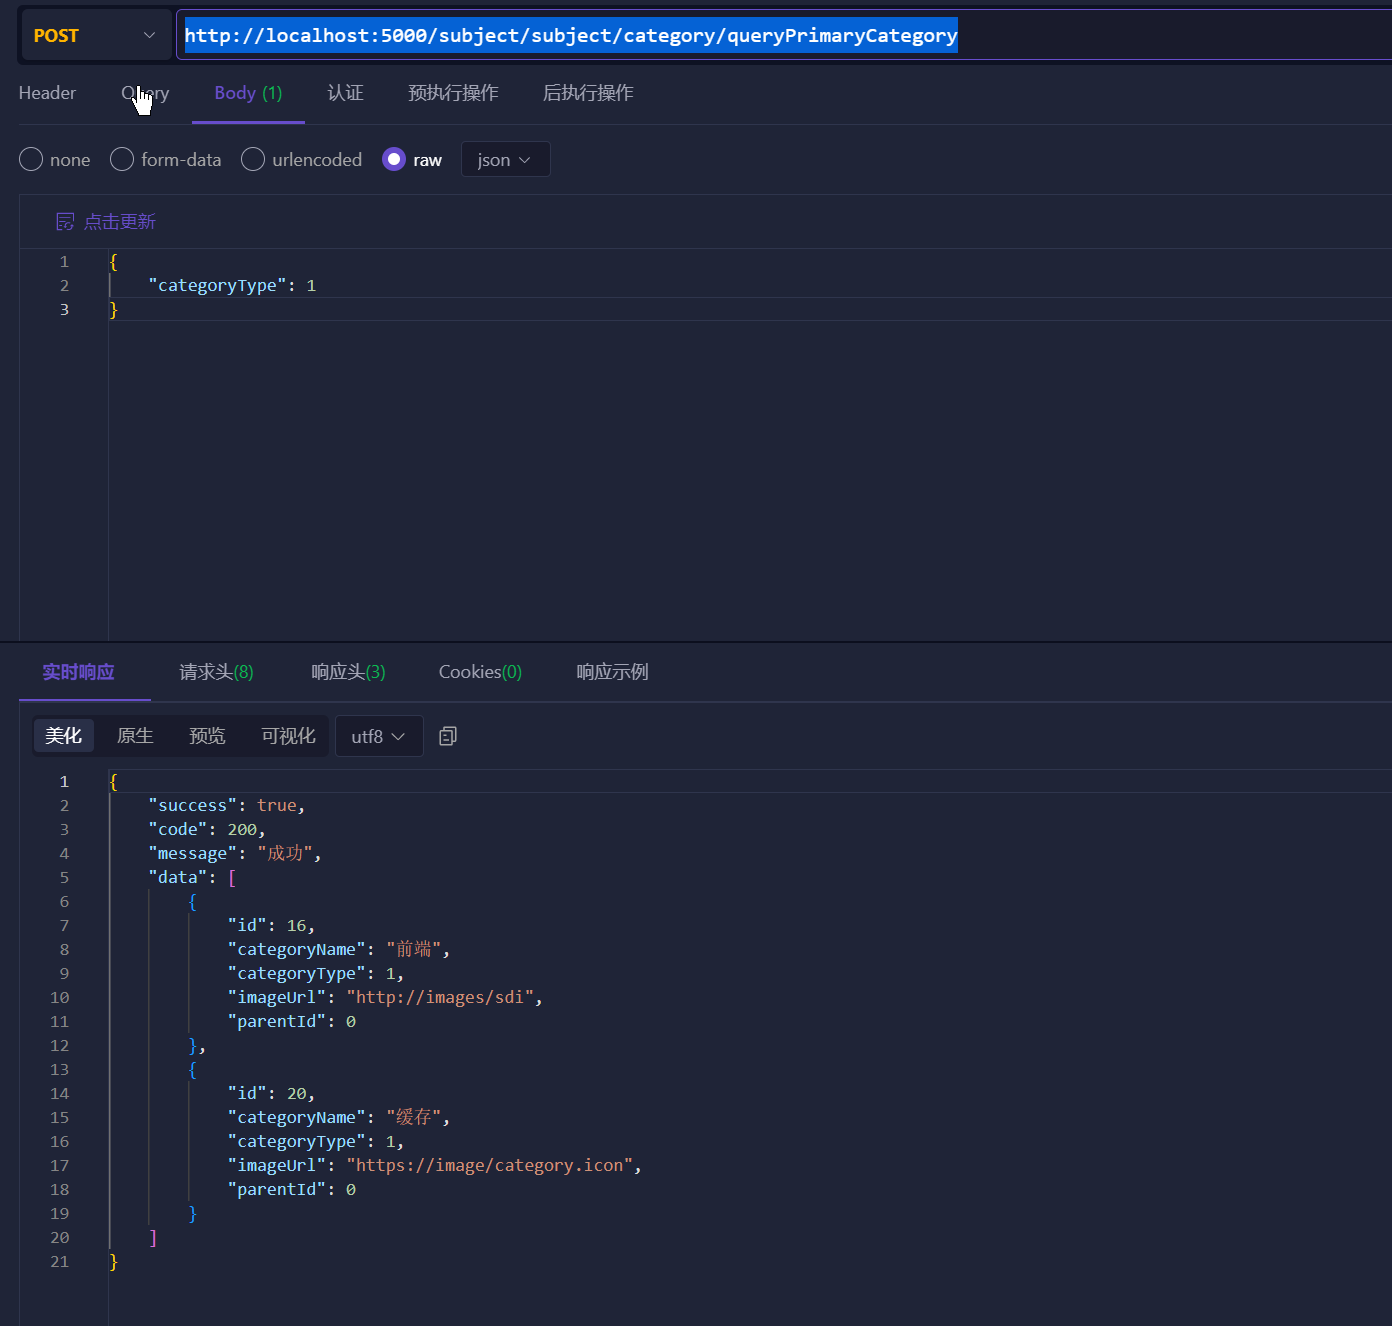Switch to the Query tab
The height and width of the screenshot is (1326, 1392).
pos(145,93)
